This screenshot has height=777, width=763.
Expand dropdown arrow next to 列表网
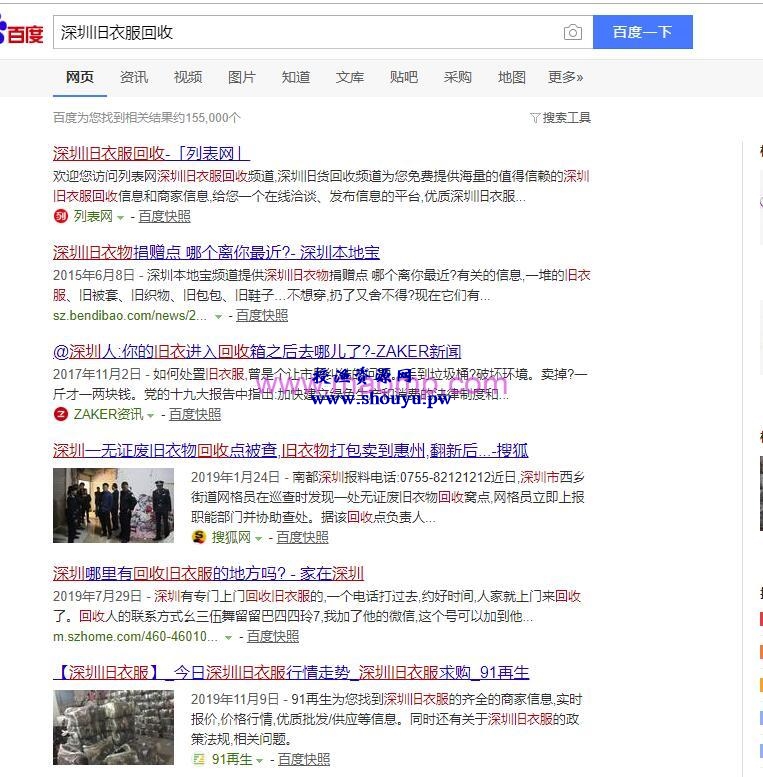tap(120, 218)
